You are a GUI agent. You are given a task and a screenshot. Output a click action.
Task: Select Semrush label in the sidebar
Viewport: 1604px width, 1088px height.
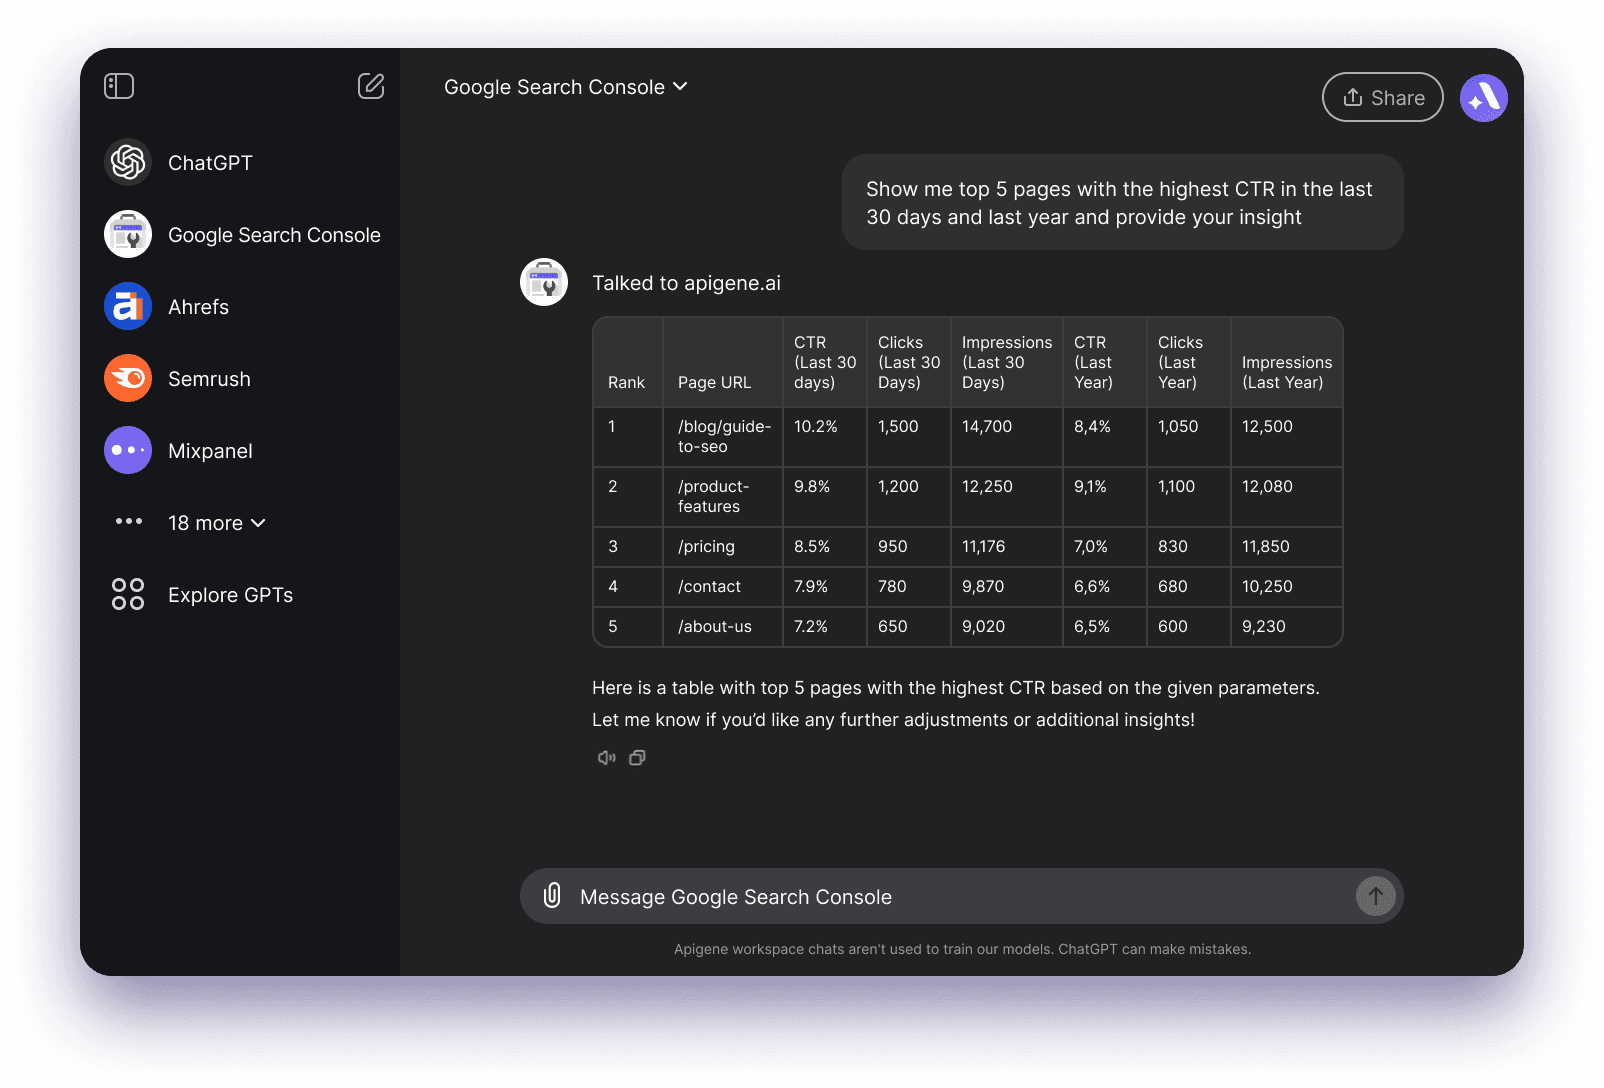point(209,379)
